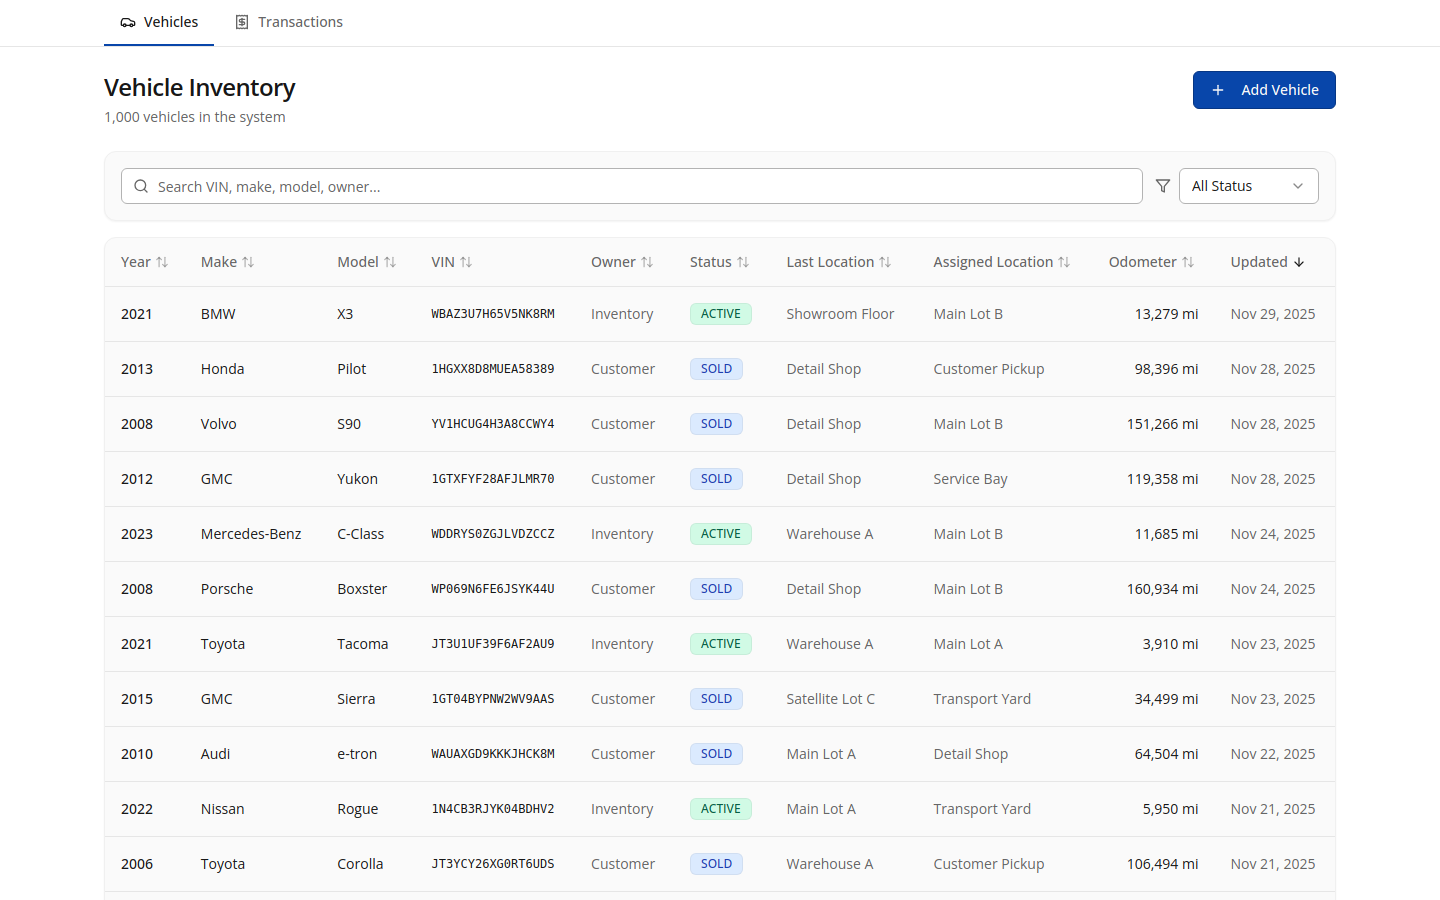
Task: Sort by VIN column header
Action: [x=452, y=262]
